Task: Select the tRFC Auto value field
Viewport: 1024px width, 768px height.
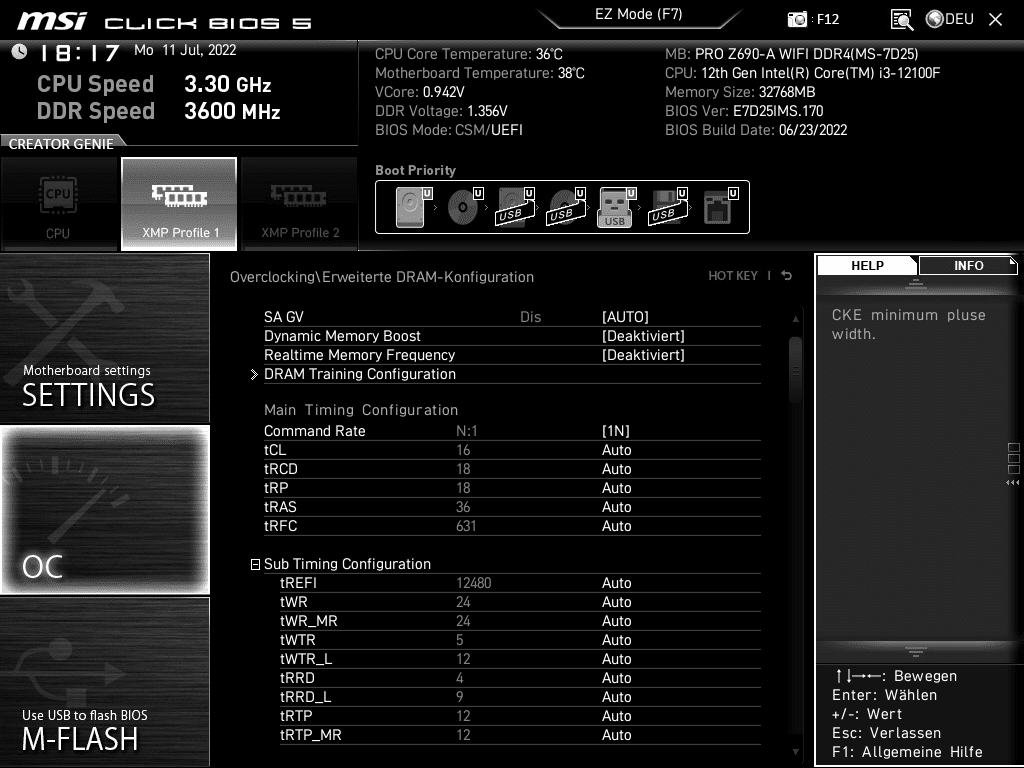Action: [616, 526]
